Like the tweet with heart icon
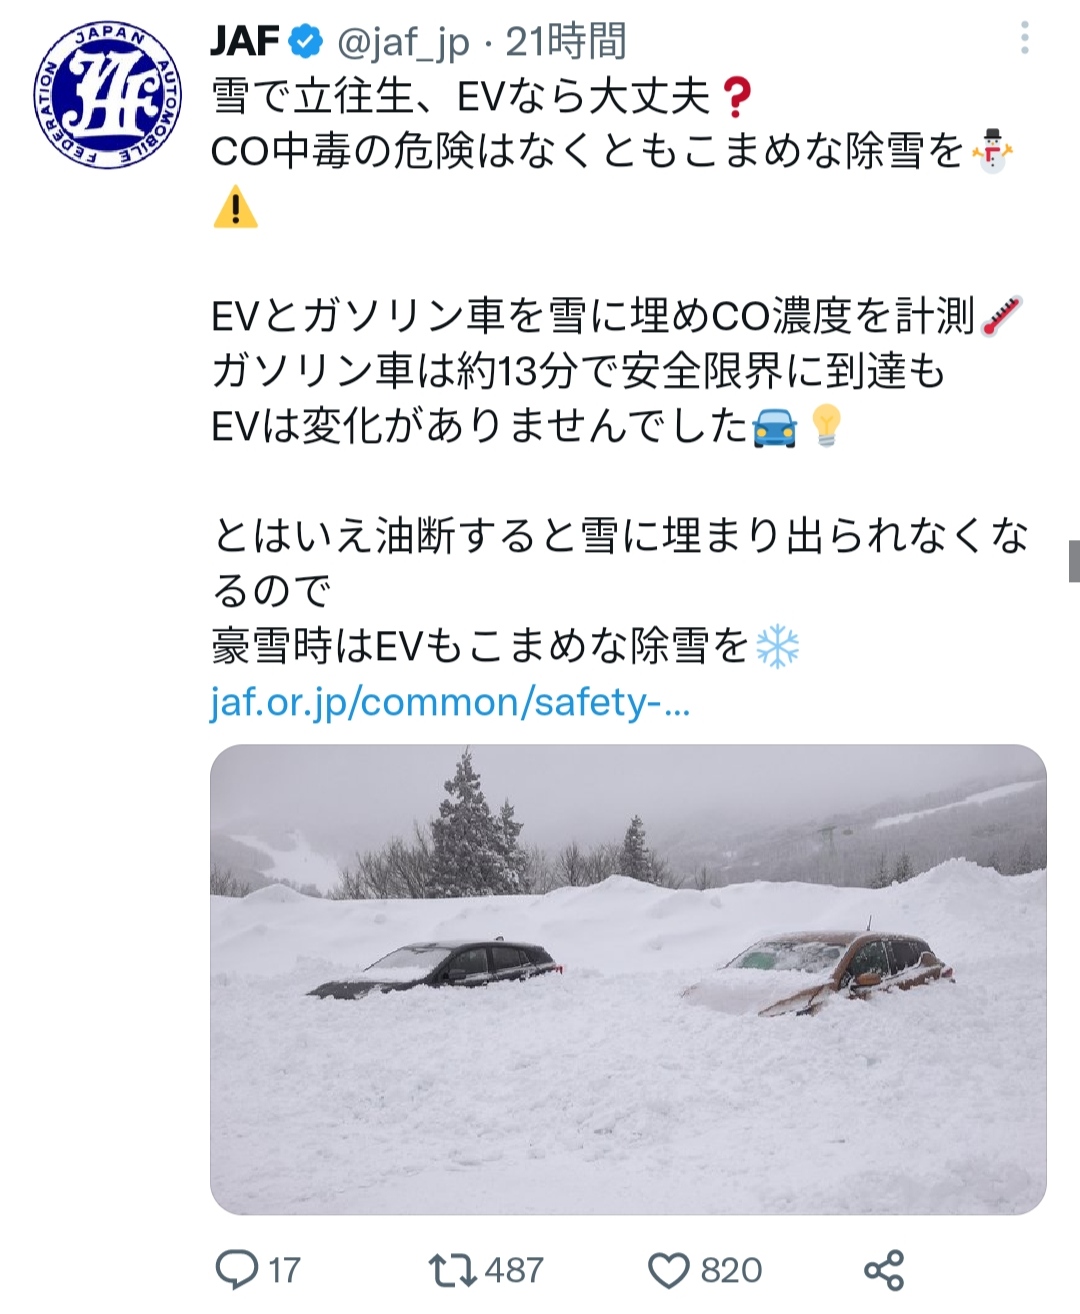The image size is (1080, 1314). 669,1271
